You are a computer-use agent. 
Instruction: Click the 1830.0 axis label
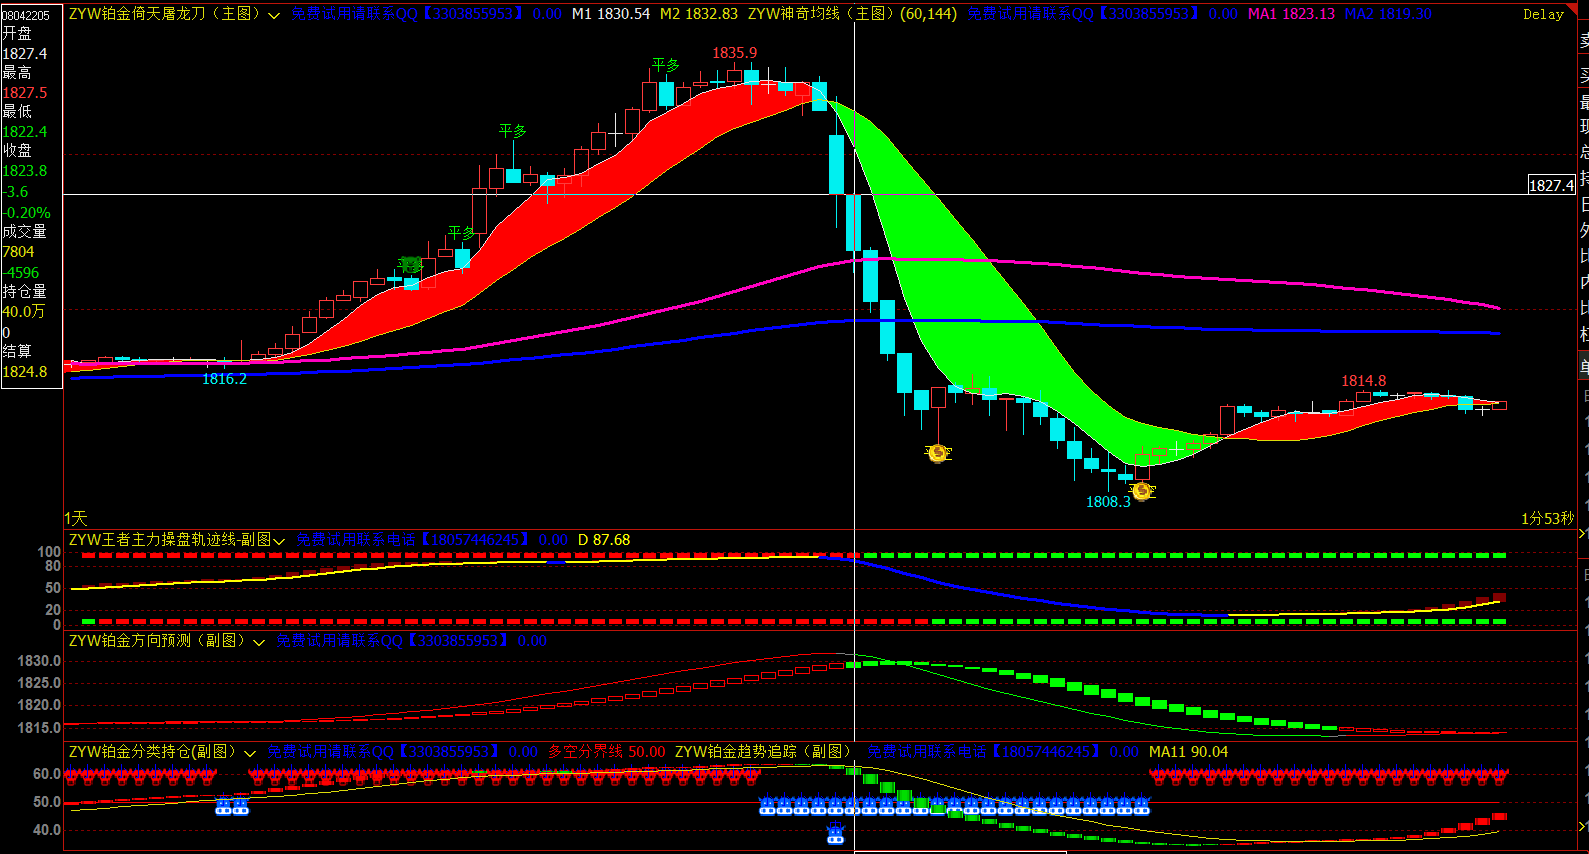[39, 661]
